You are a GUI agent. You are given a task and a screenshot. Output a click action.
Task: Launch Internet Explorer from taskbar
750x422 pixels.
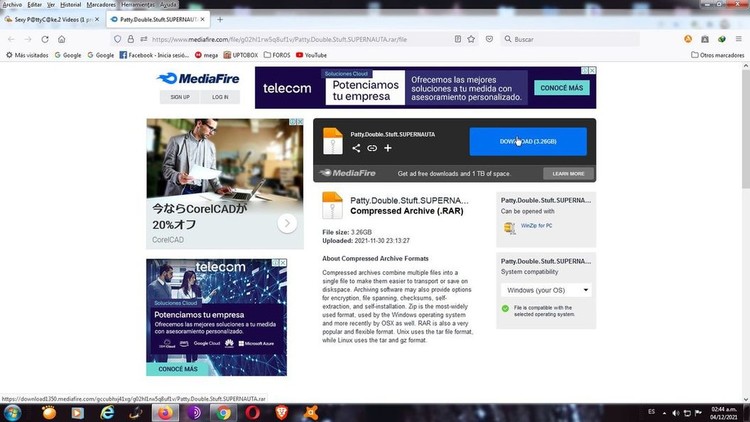[x=107, y=412]
